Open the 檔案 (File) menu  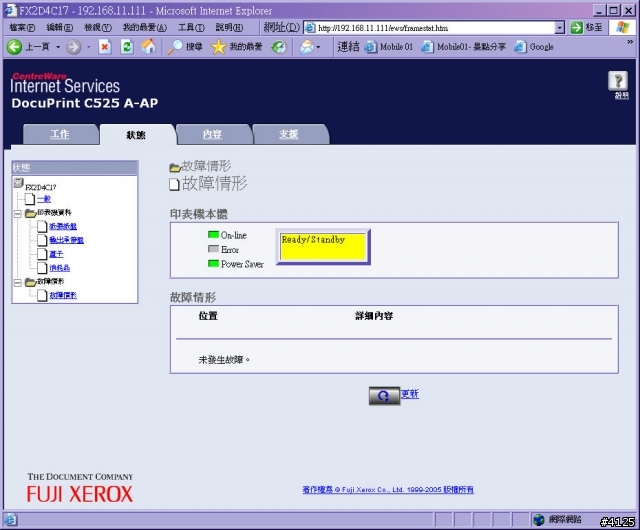[22, 28]
